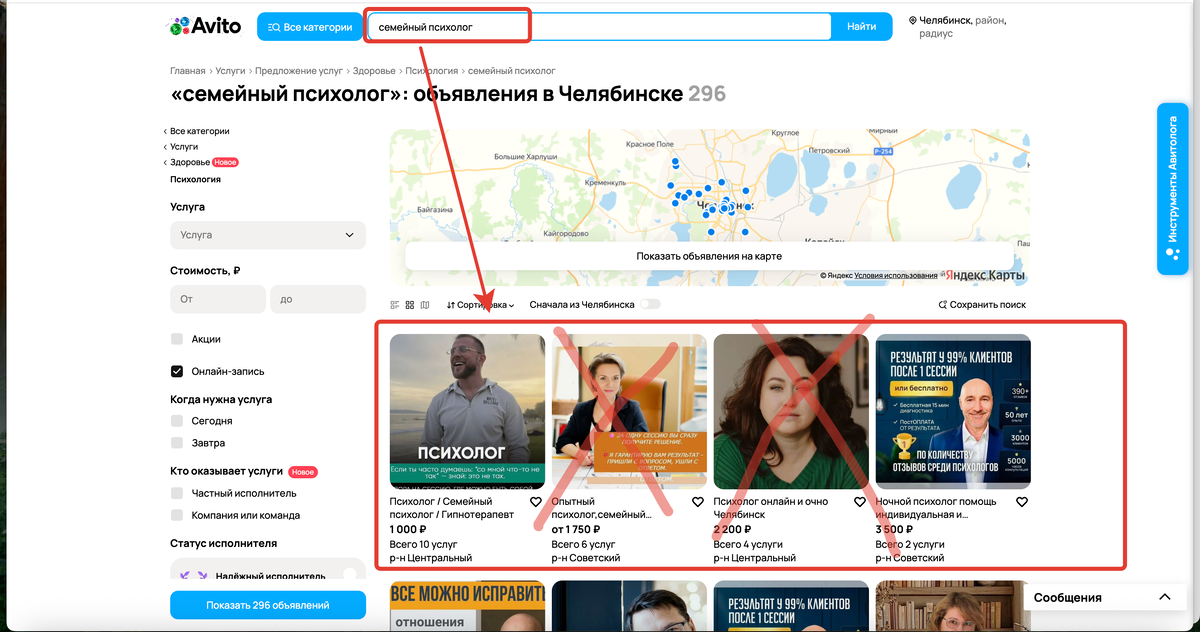Favorite the Ночной психолог listing heart
The image size is (1200, 632).
pyautogui.click(x=1022, y=502)
